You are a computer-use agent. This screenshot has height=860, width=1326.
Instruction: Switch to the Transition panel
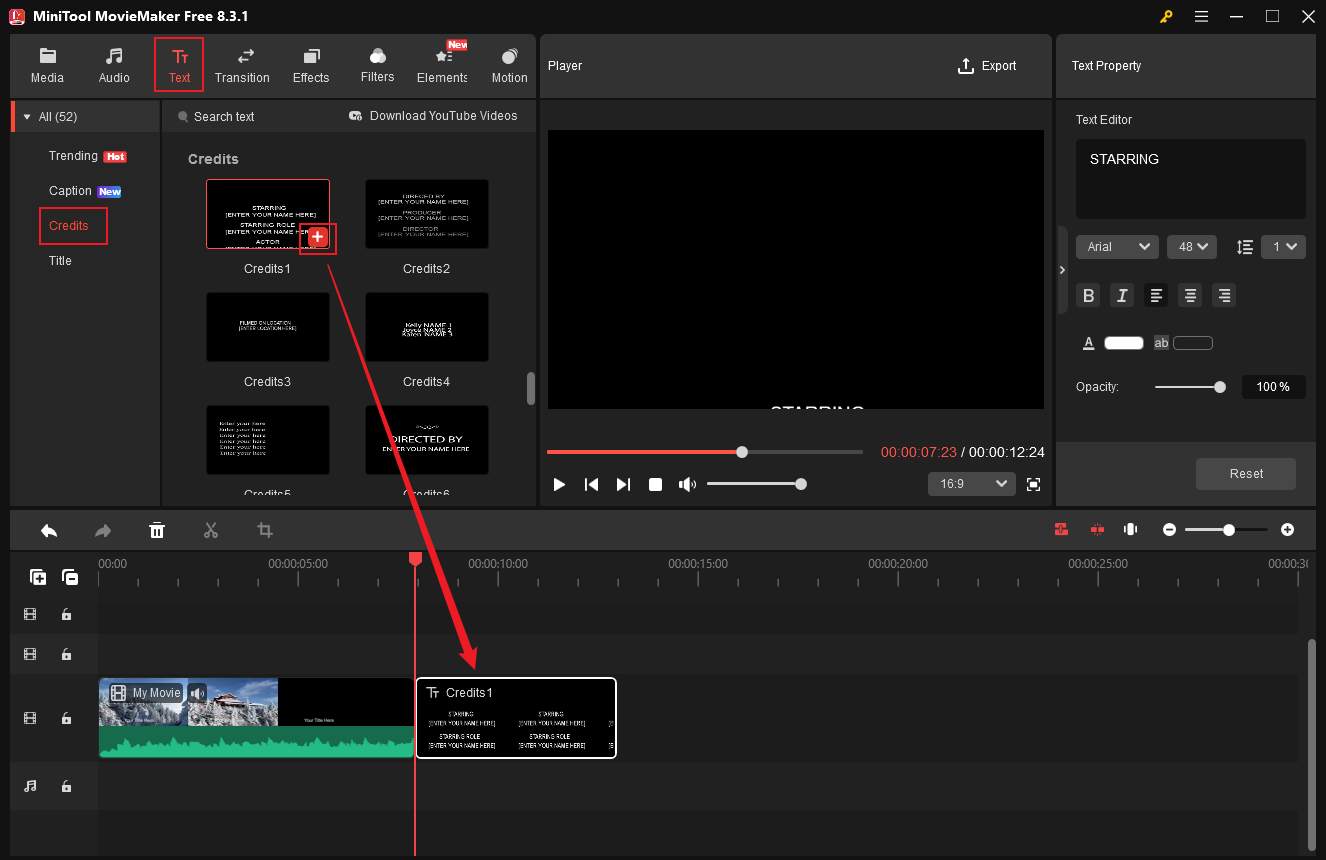242,64
